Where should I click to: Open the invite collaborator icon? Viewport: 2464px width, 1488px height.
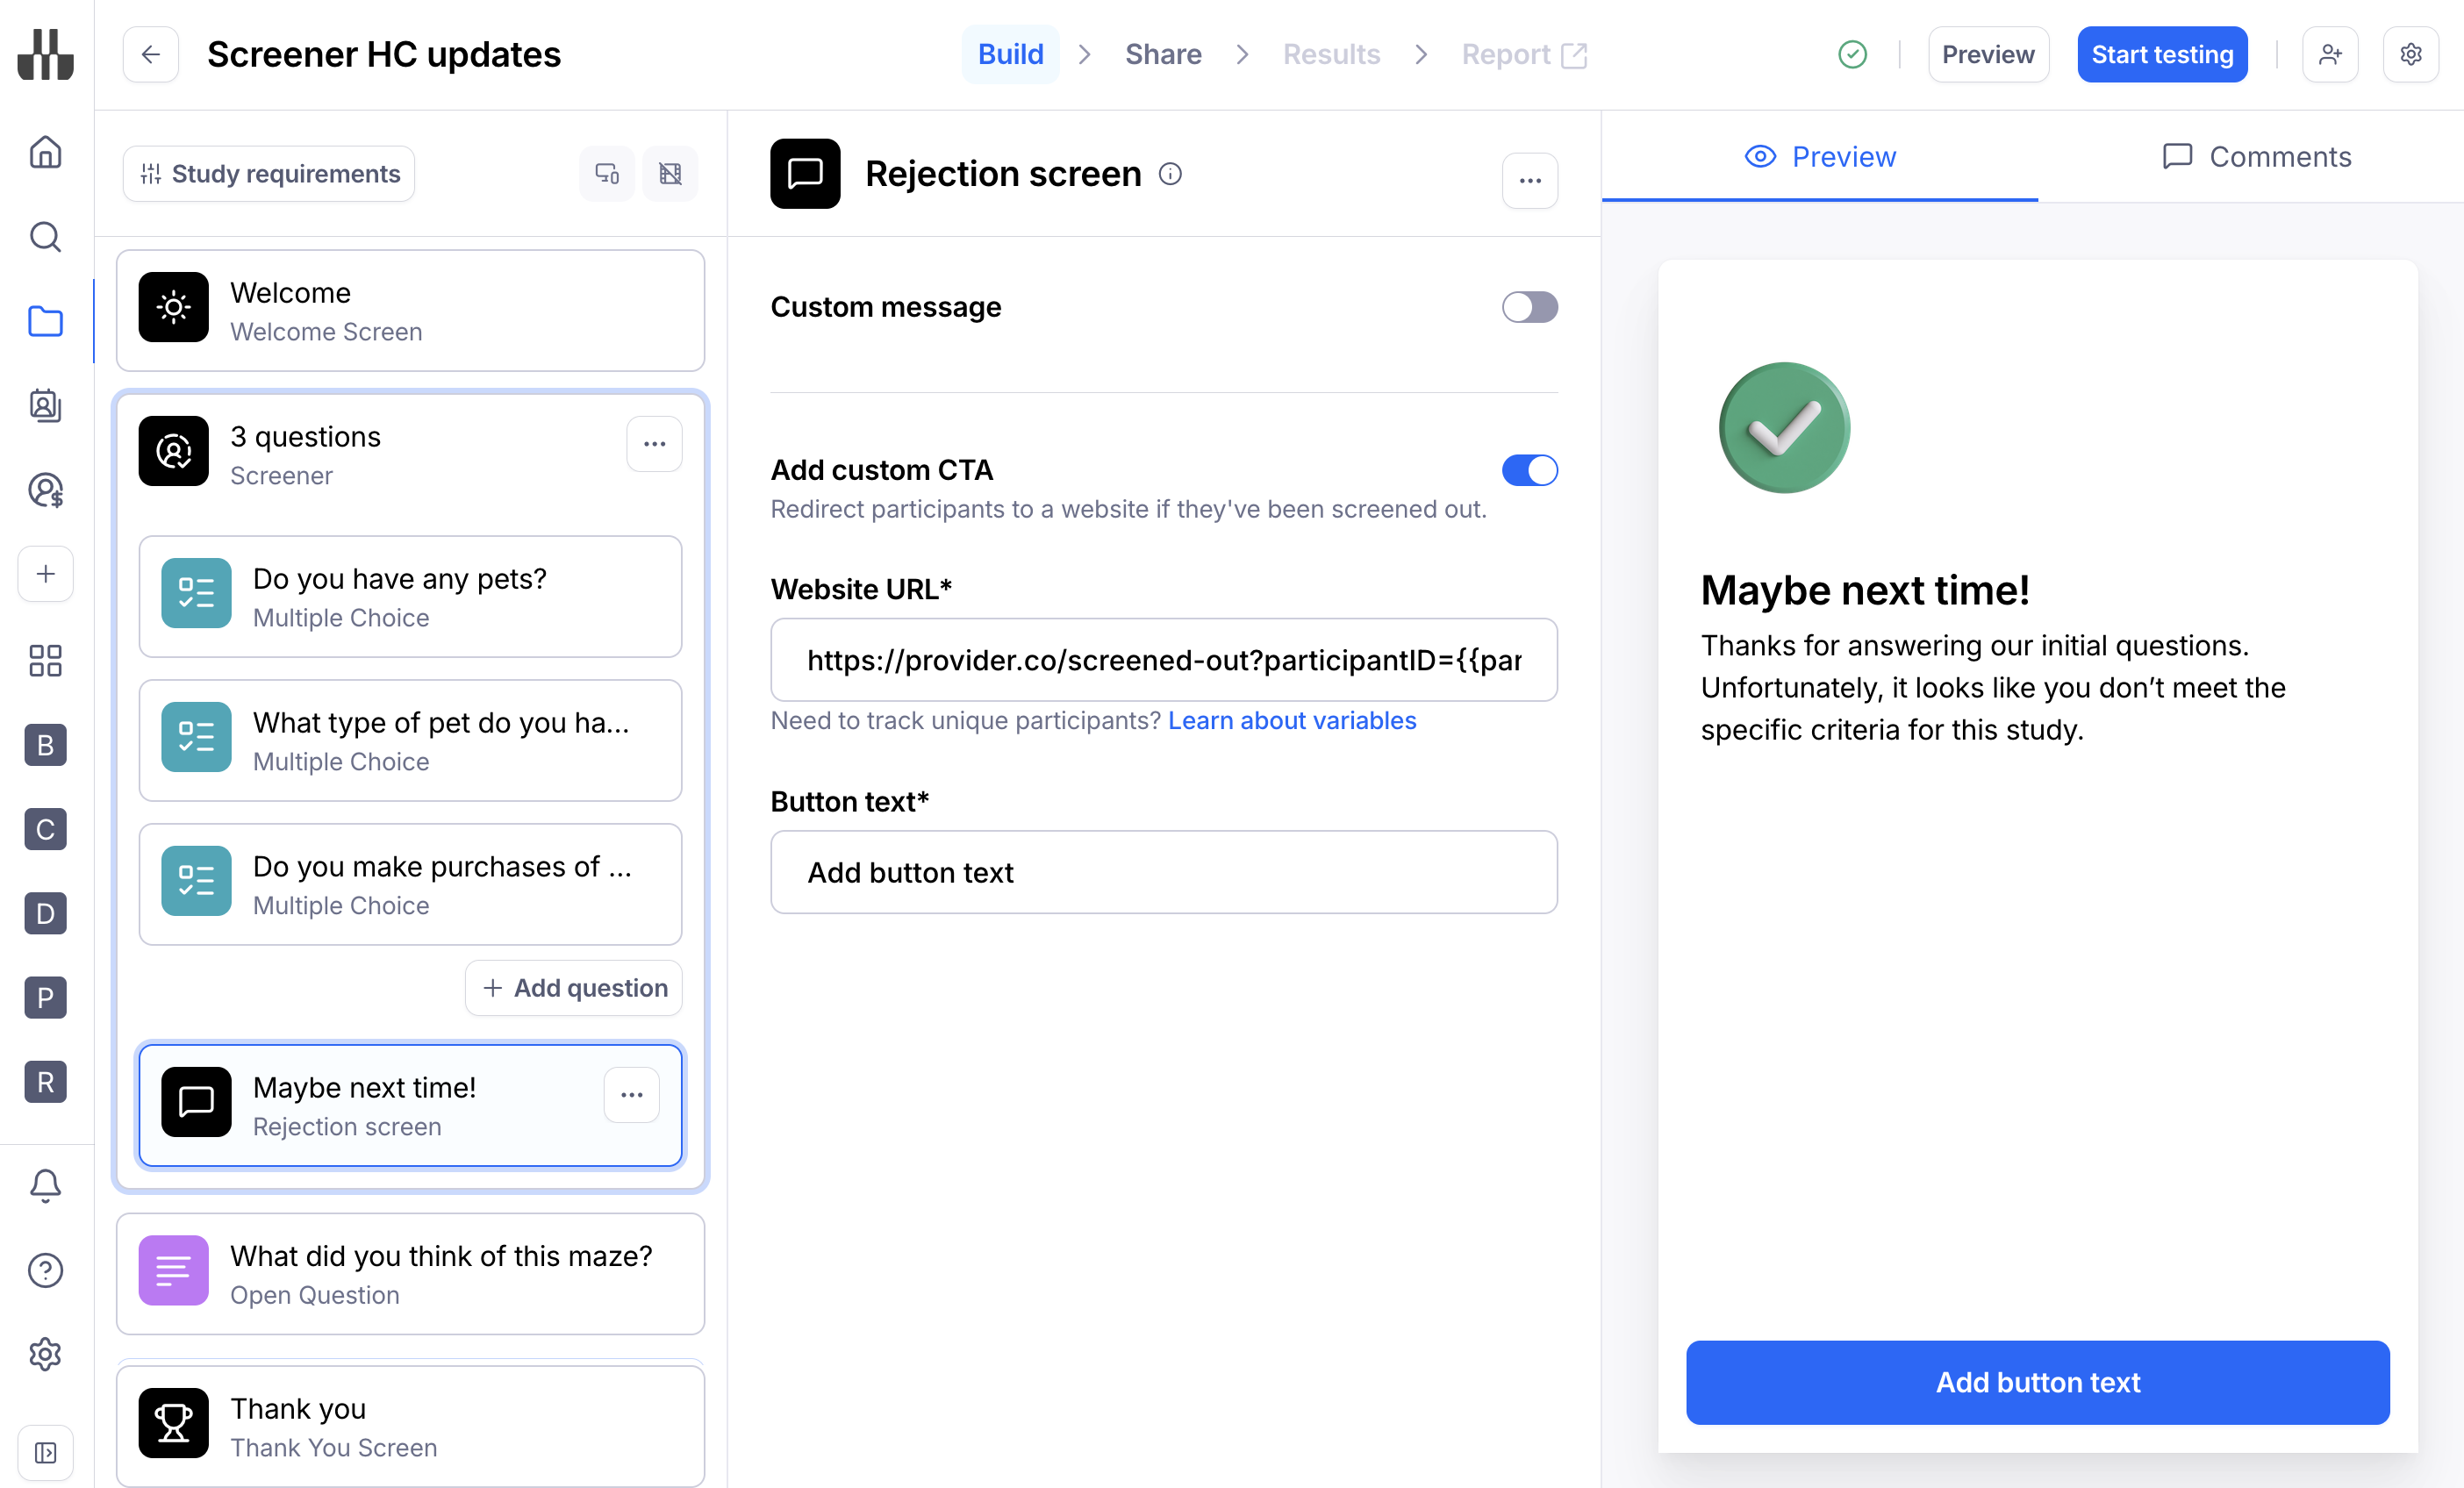coord(2329,54)
